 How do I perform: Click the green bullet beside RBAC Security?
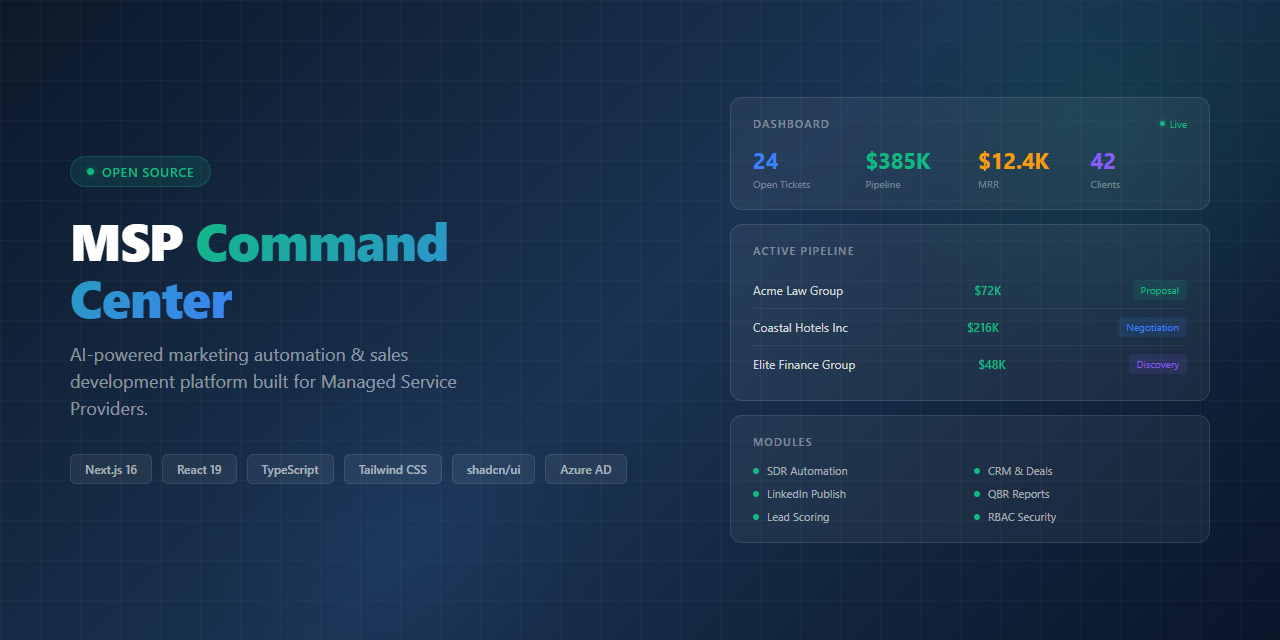[977, 517]
